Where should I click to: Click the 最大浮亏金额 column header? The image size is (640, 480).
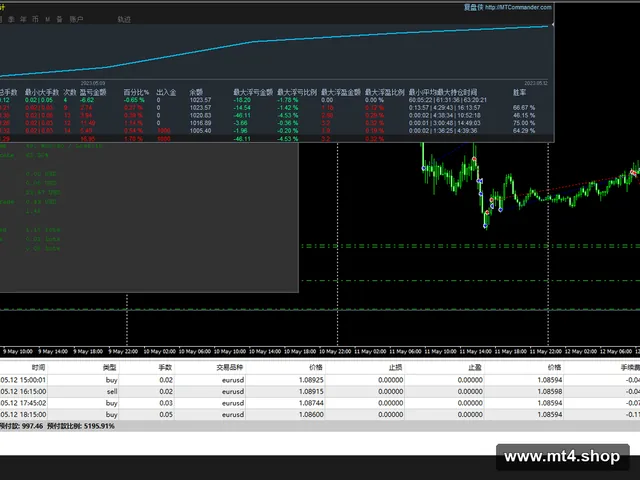click(253, 92)
